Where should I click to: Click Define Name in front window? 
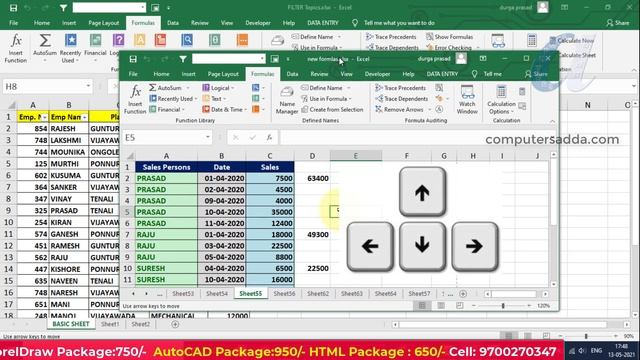click(326, 88)
